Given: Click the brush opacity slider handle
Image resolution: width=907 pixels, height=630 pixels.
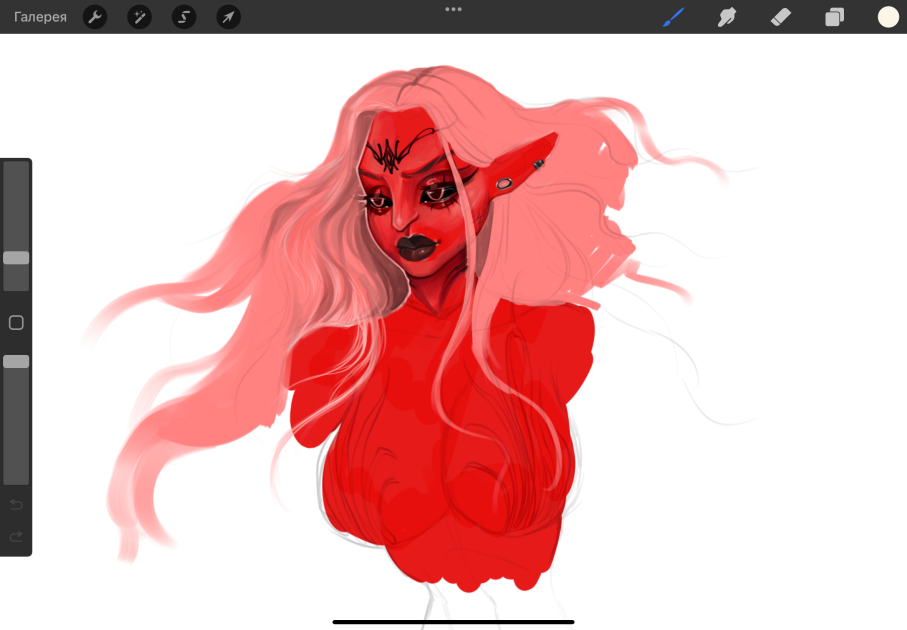Looking at the screenshot, I should pos(16,362).
